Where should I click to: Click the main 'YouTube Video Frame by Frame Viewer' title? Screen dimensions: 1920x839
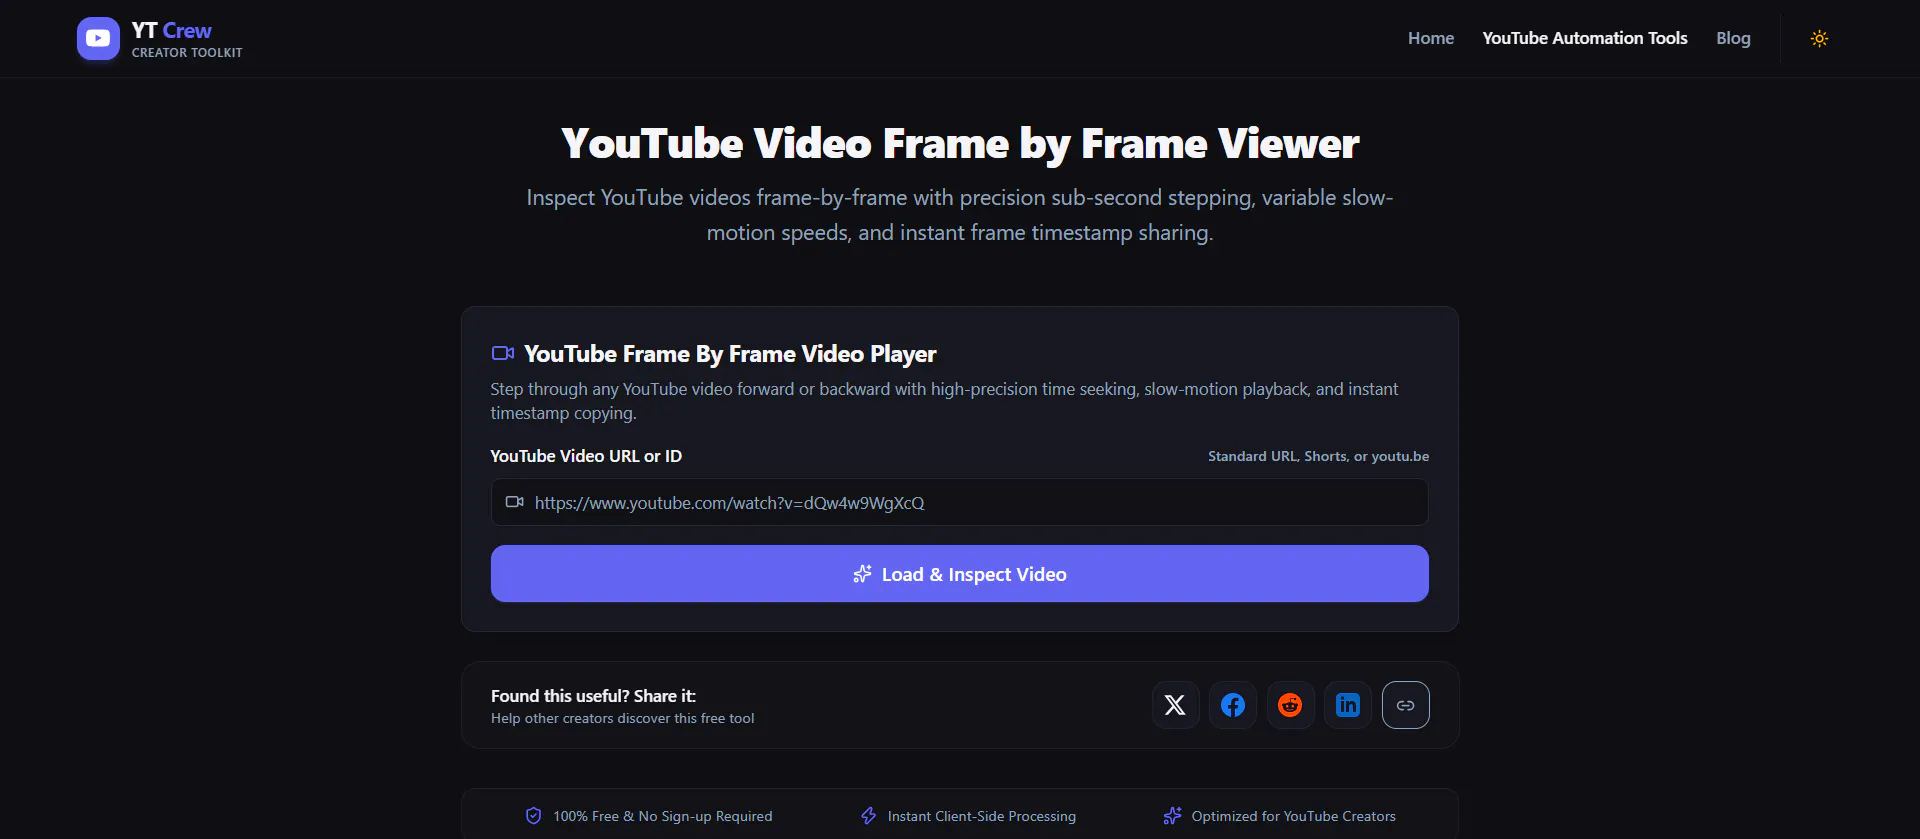pos(960,144)
